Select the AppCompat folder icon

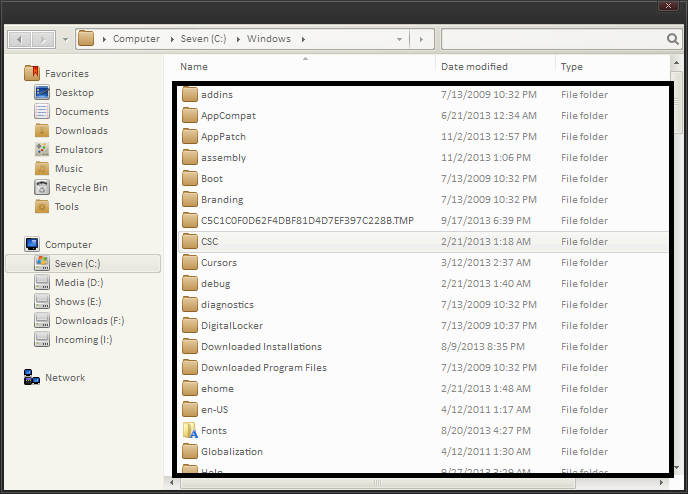(x=190, y=115)
